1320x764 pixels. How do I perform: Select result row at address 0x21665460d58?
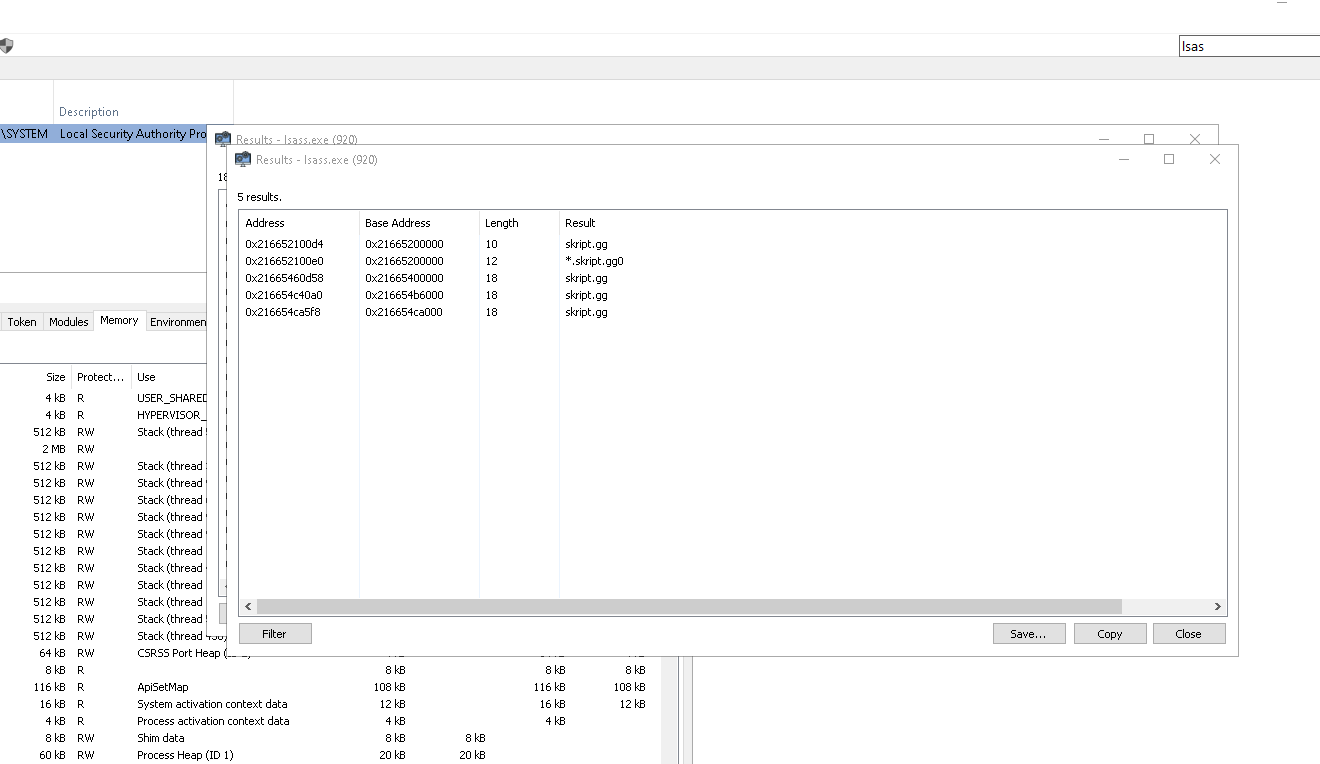pyautogui.click(x=732, y=278)
